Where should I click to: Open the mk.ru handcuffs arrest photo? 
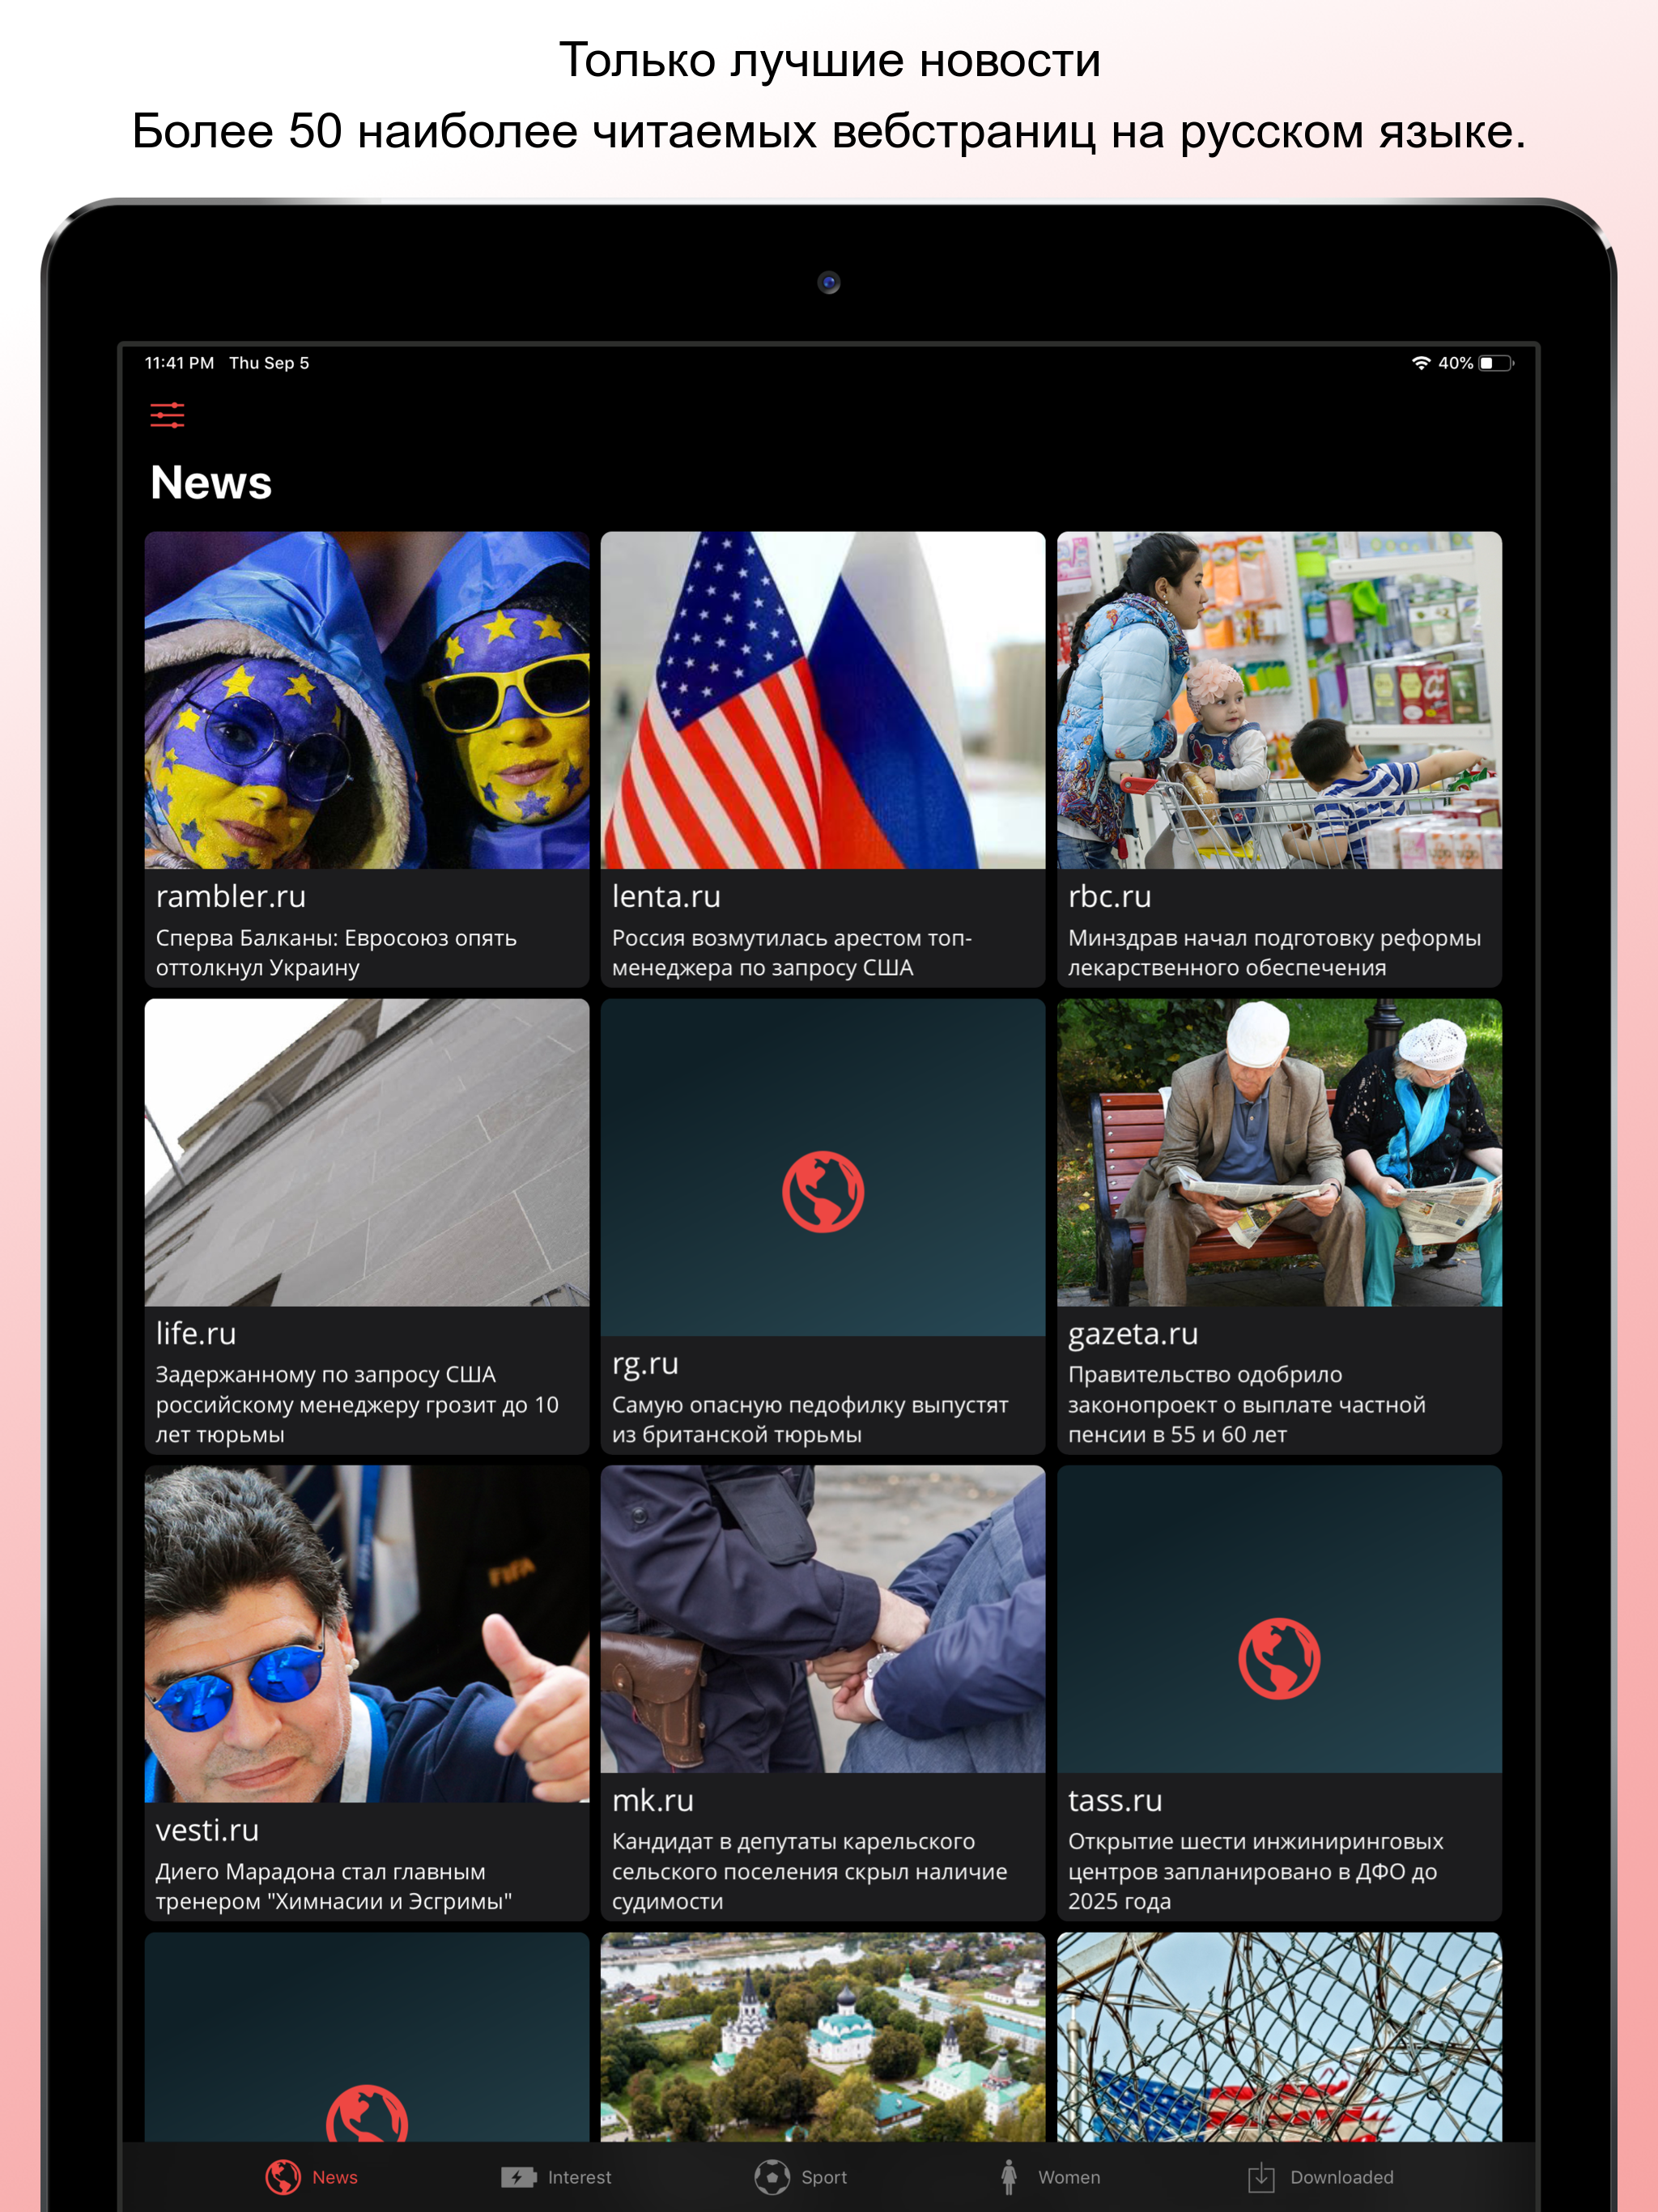click(x=823, y=1619)
